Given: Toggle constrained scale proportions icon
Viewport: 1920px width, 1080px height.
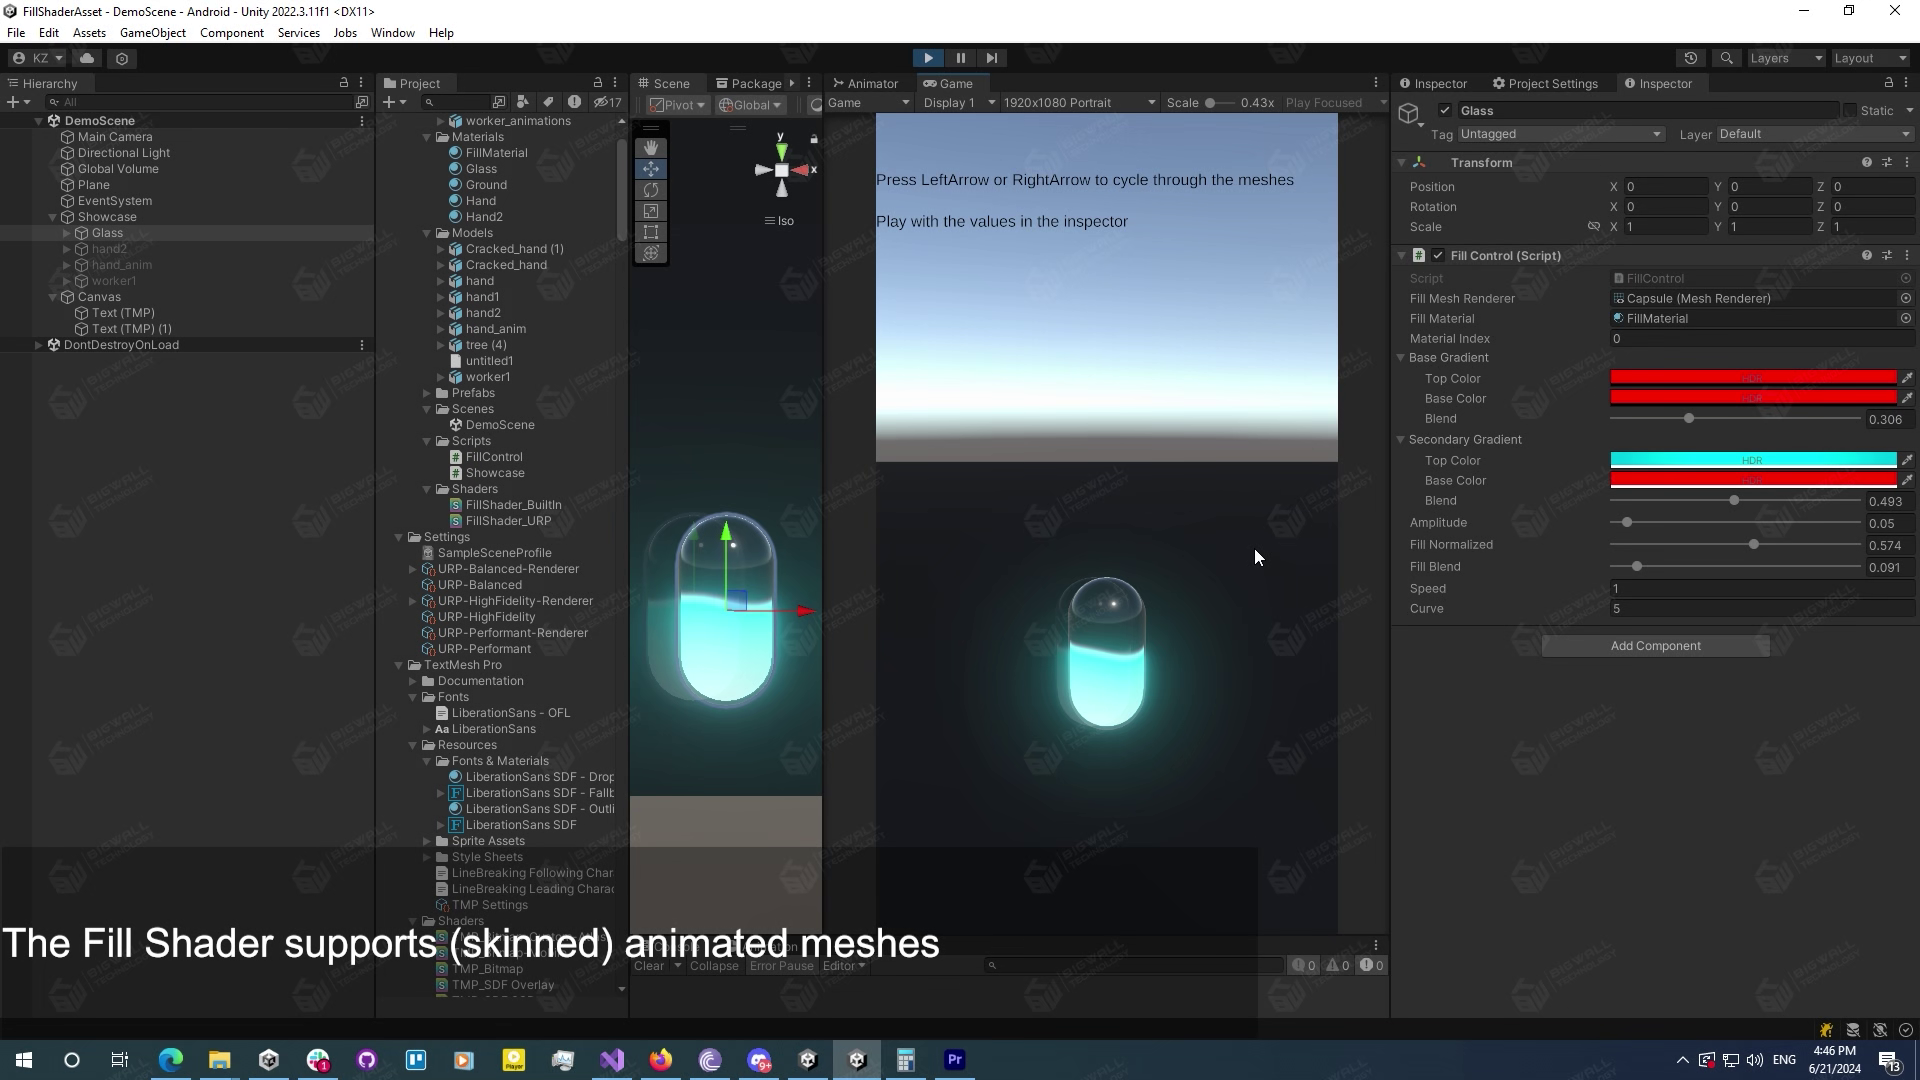Looking at the screenshot, I should tap(1594, 226).
